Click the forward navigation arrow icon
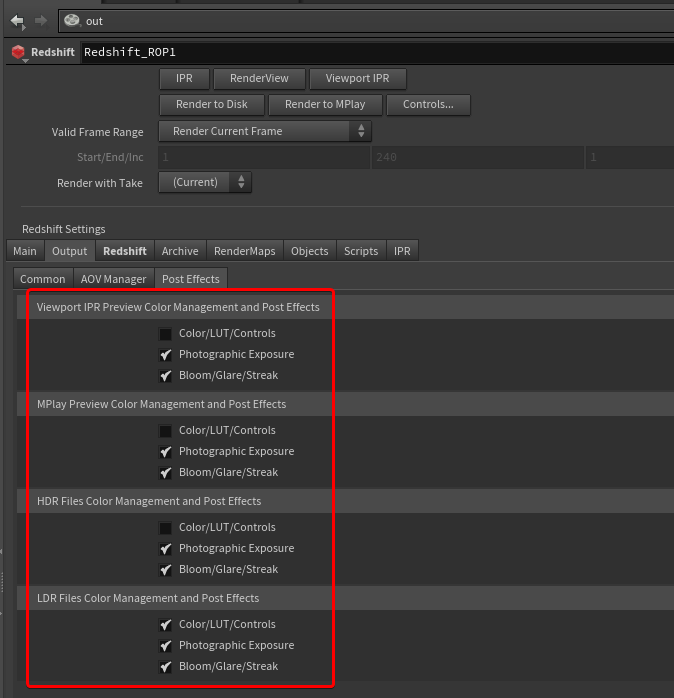The image size is (674, 698). 41,20
